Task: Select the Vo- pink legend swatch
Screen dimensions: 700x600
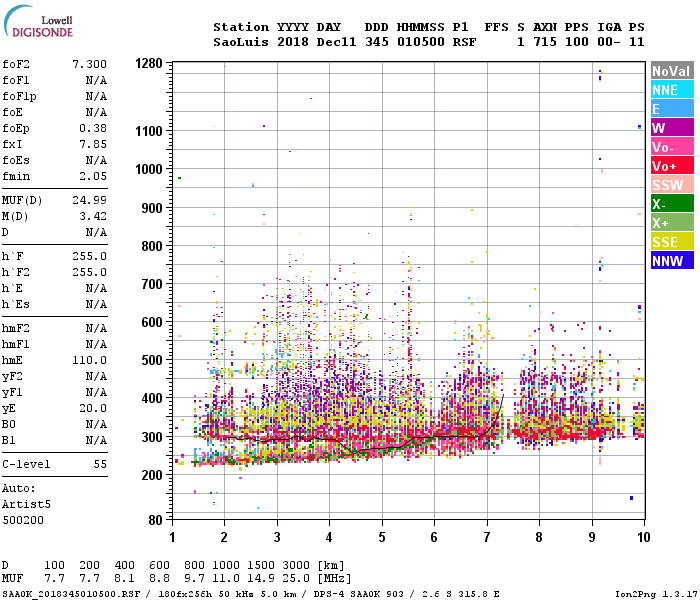Action: [672, 147]
